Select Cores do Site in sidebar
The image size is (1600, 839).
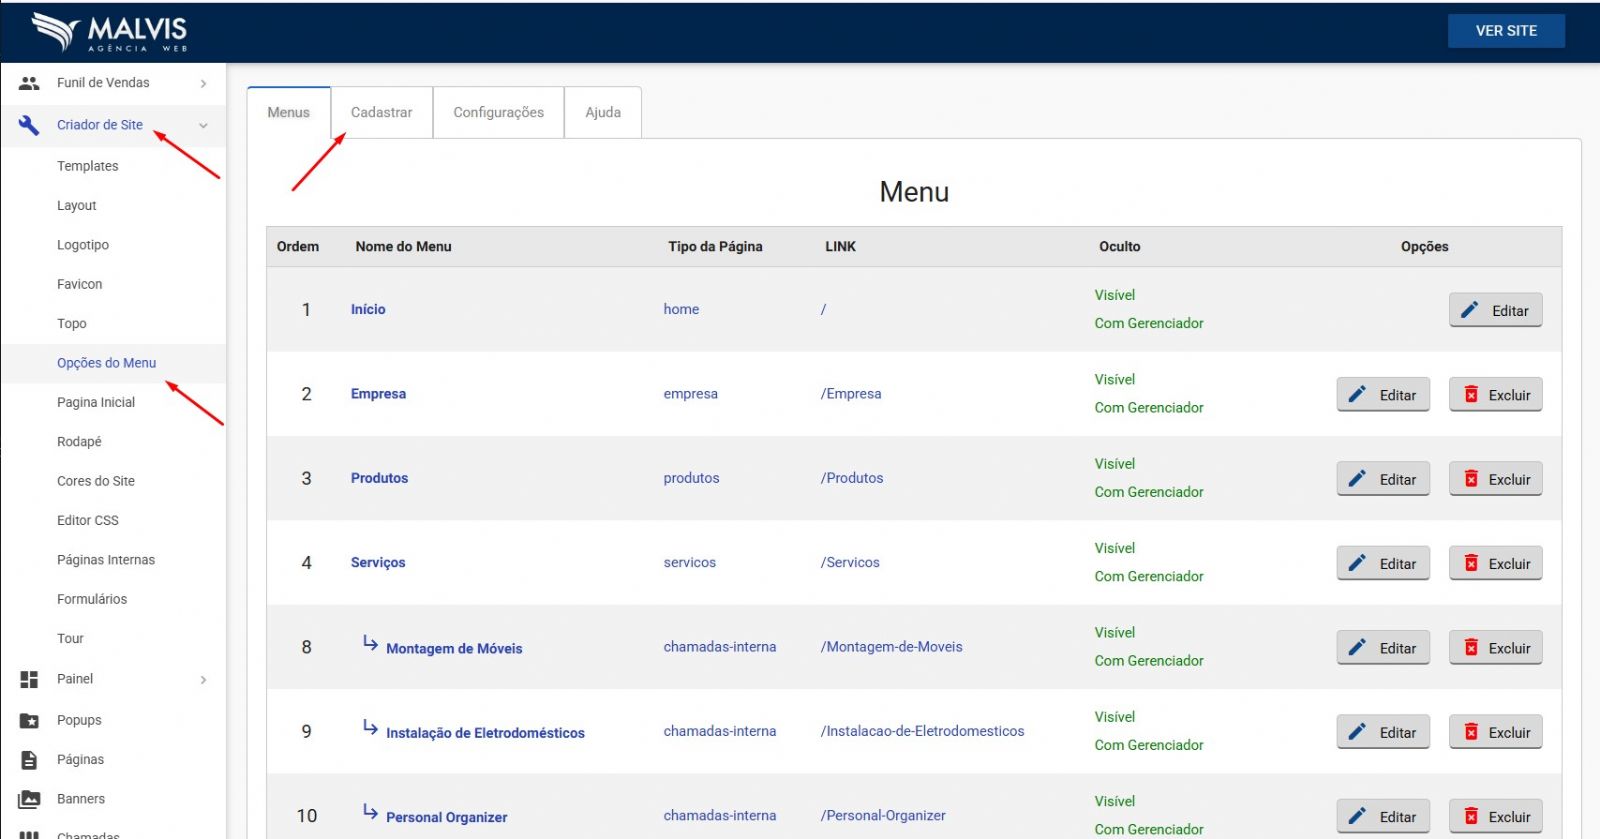96,481
